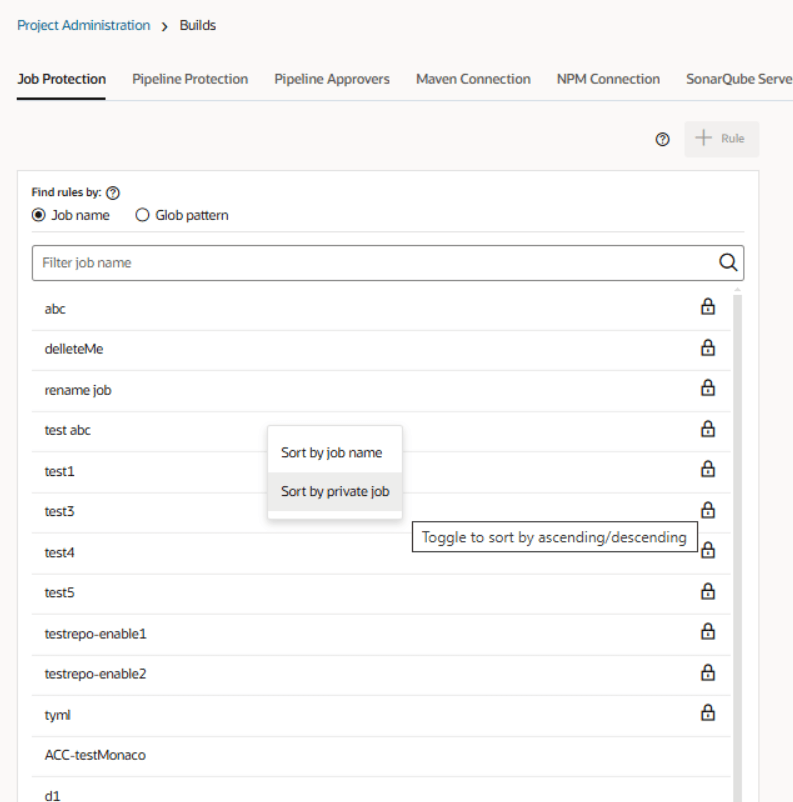Click the lock icon beside testrepo-enable2
Viewport: 793px width, 802px height.
[x=708, y=672]
